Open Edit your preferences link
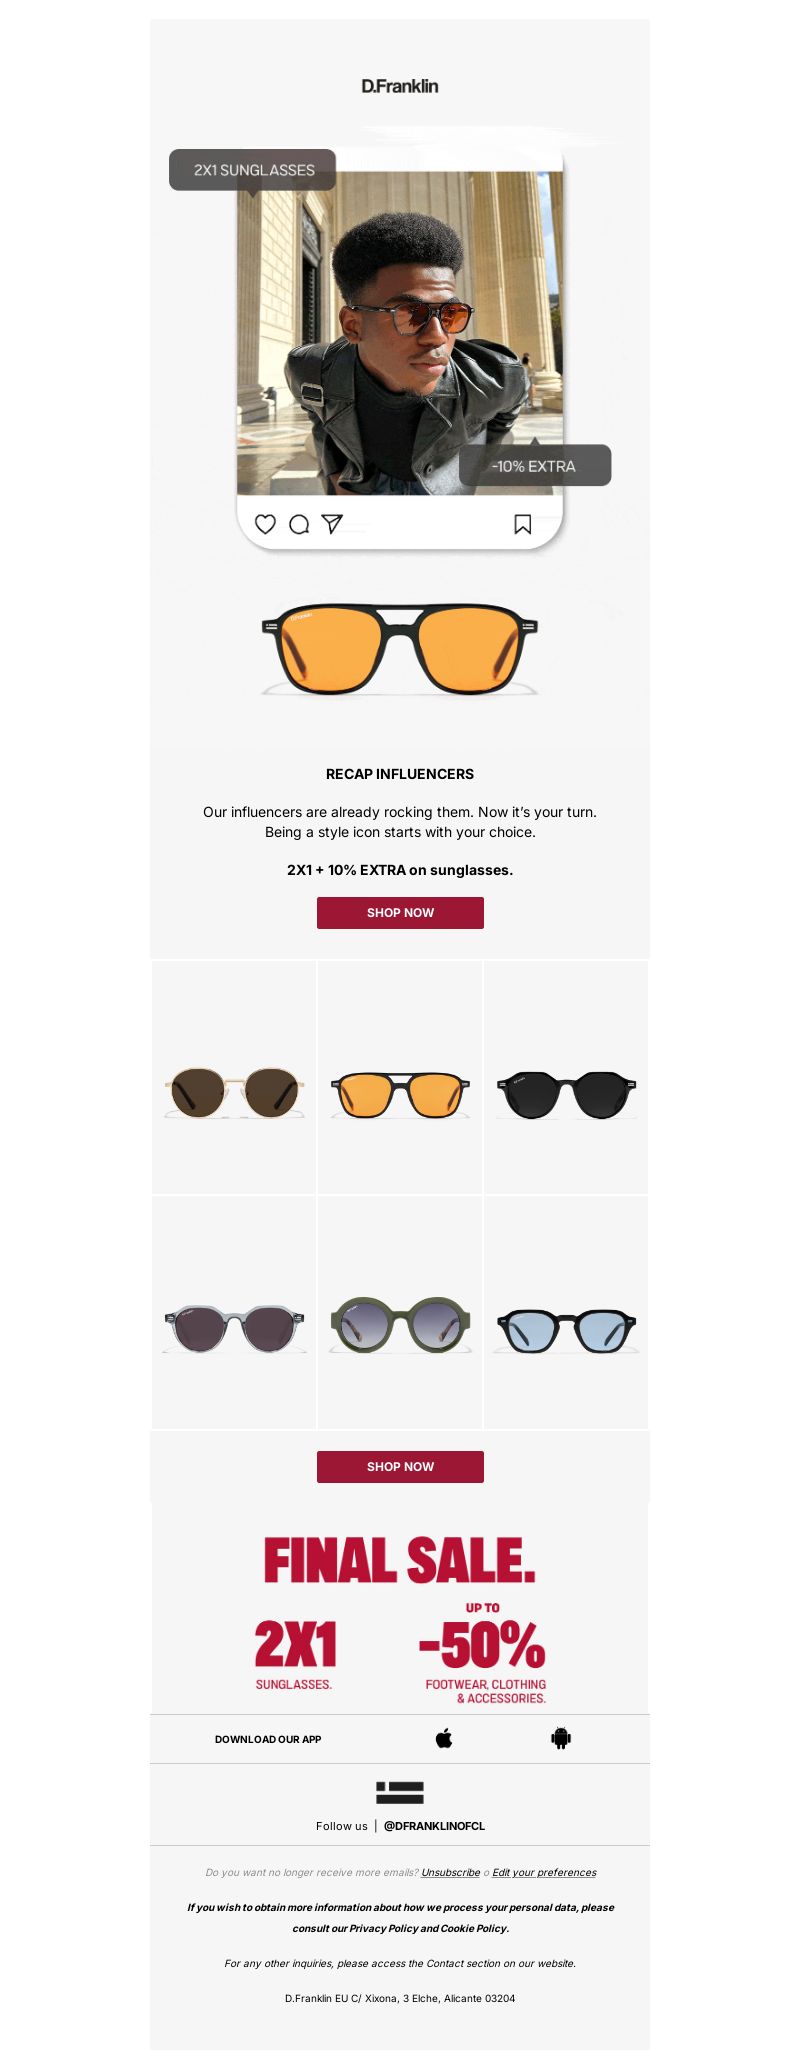Image resolution: width=800 pixels, height=2070 pixels. (x=544, y=1872)
